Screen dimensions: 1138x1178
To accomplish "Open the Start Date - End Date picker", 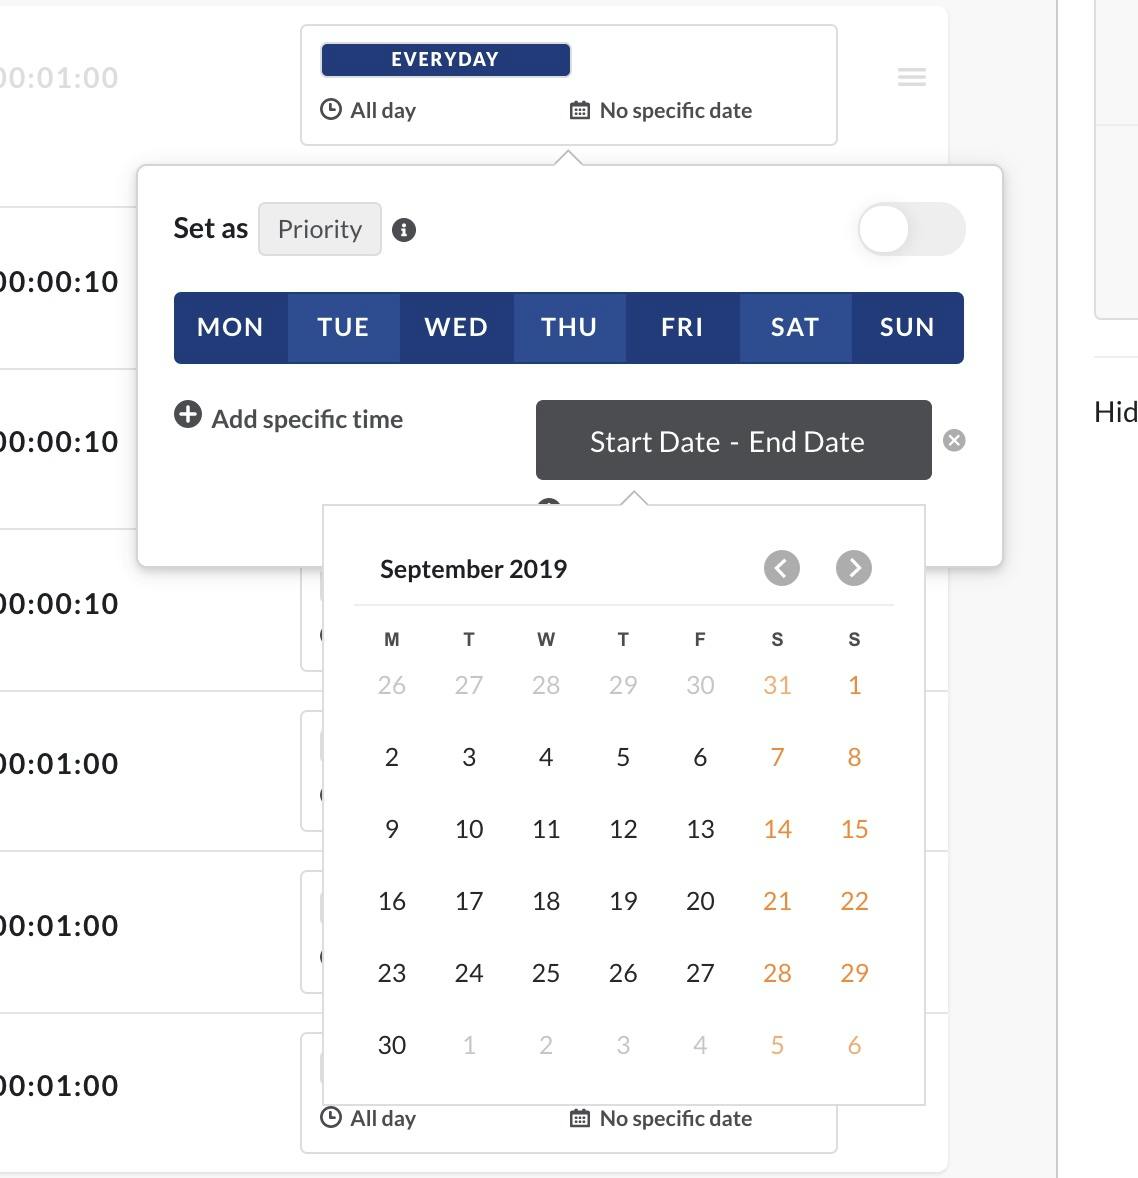I will click(x=734, y=440).
